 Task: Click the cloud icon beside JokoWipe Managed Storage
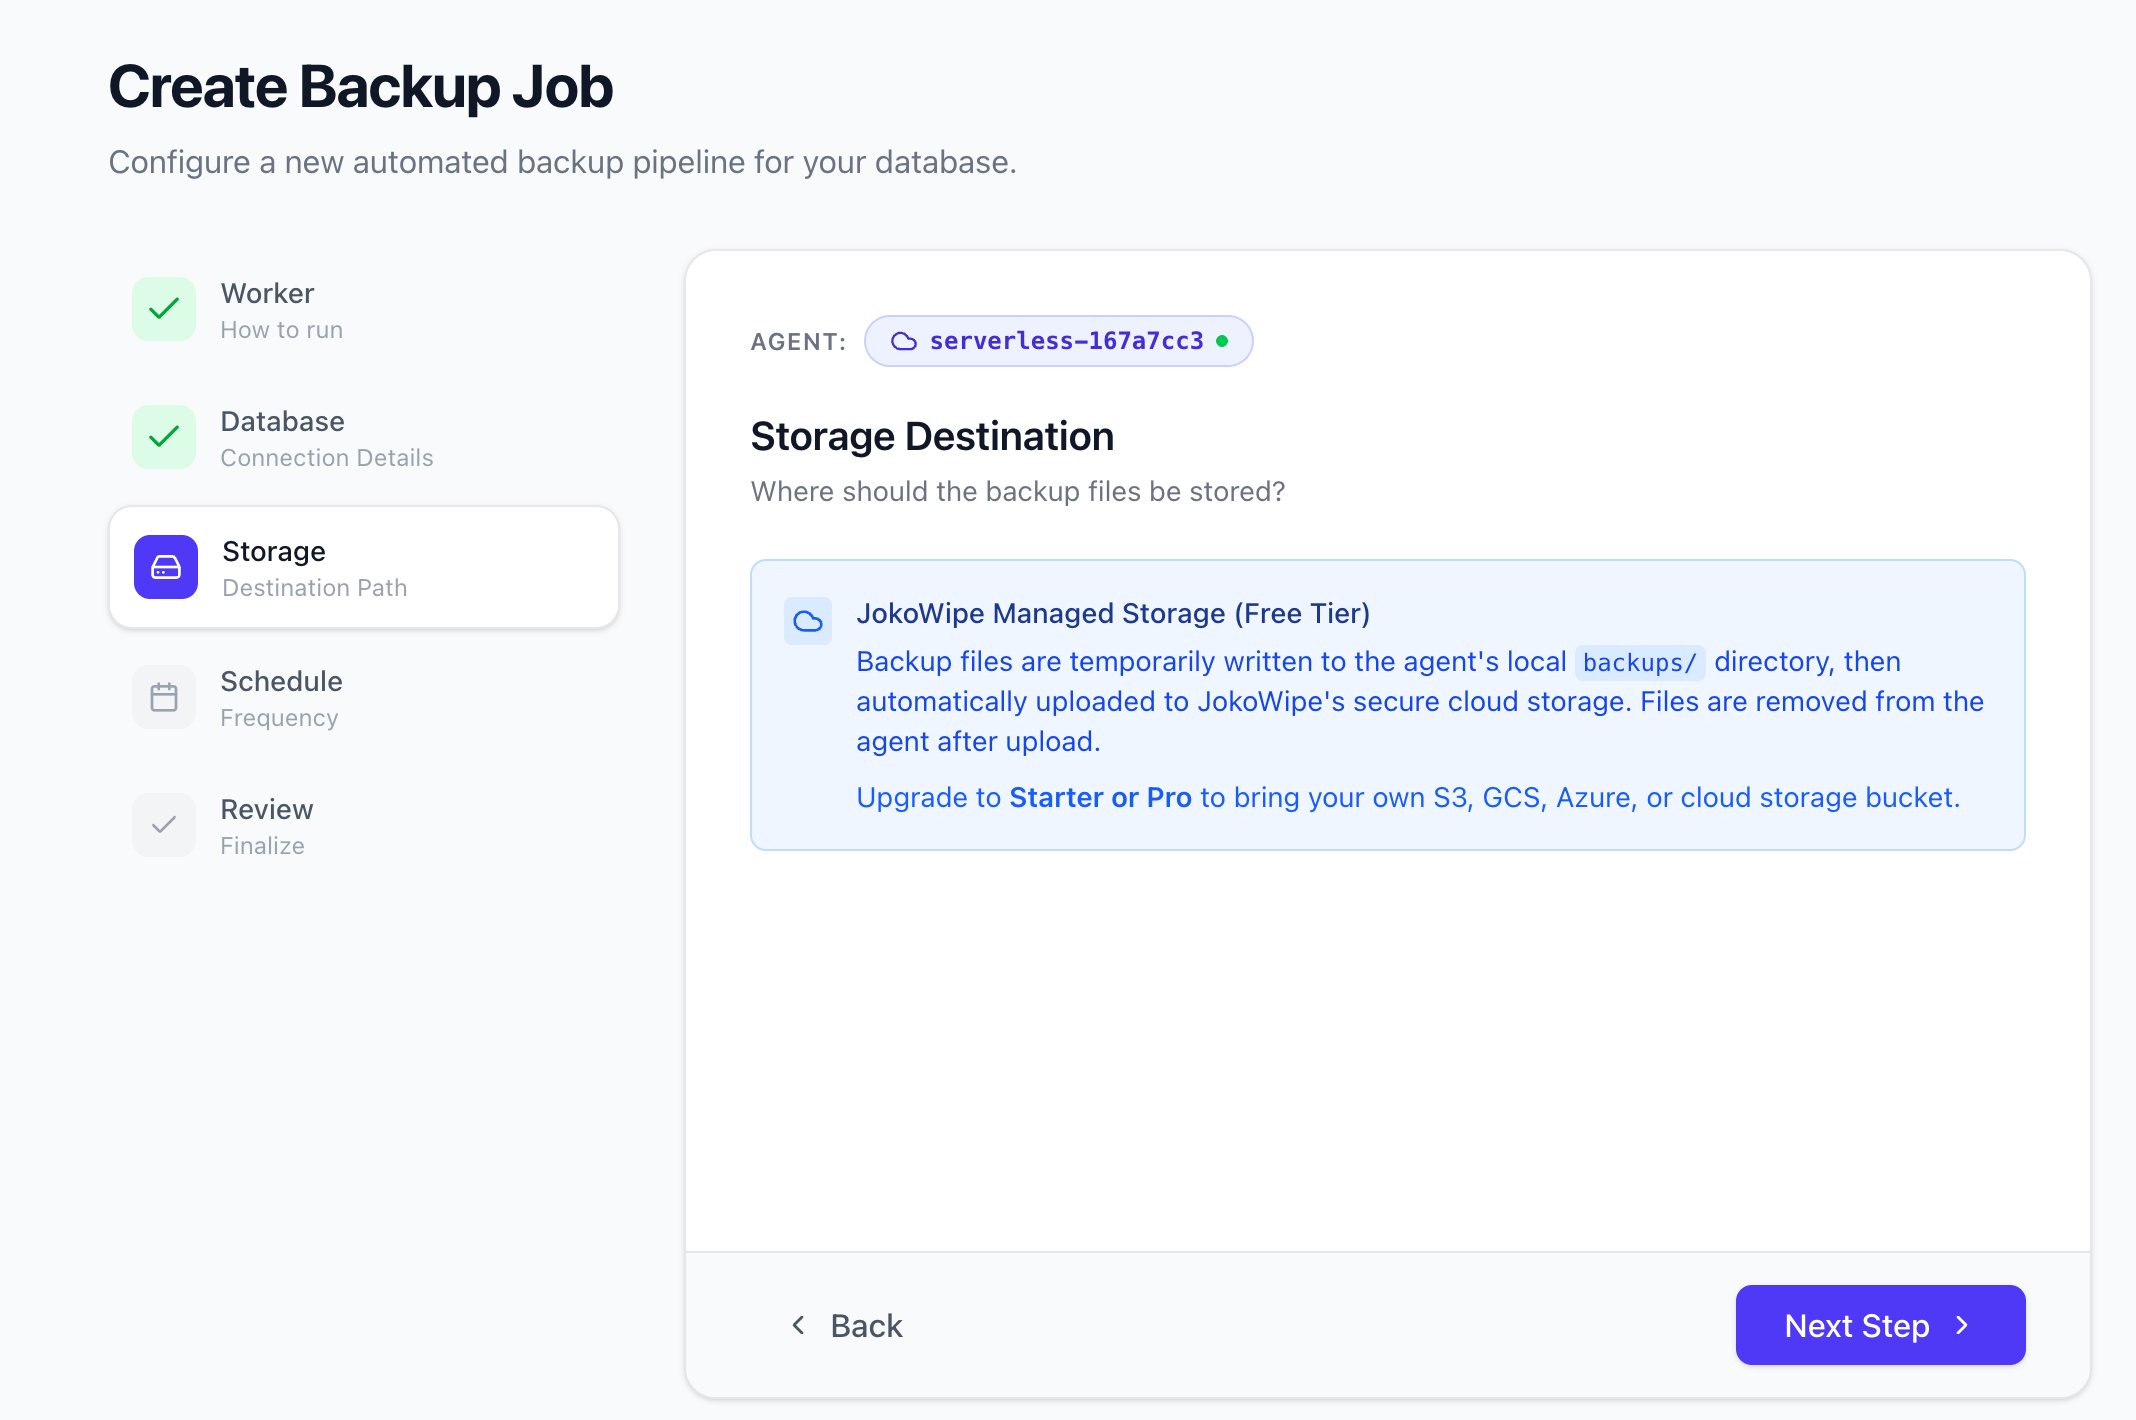pos(808,621)
